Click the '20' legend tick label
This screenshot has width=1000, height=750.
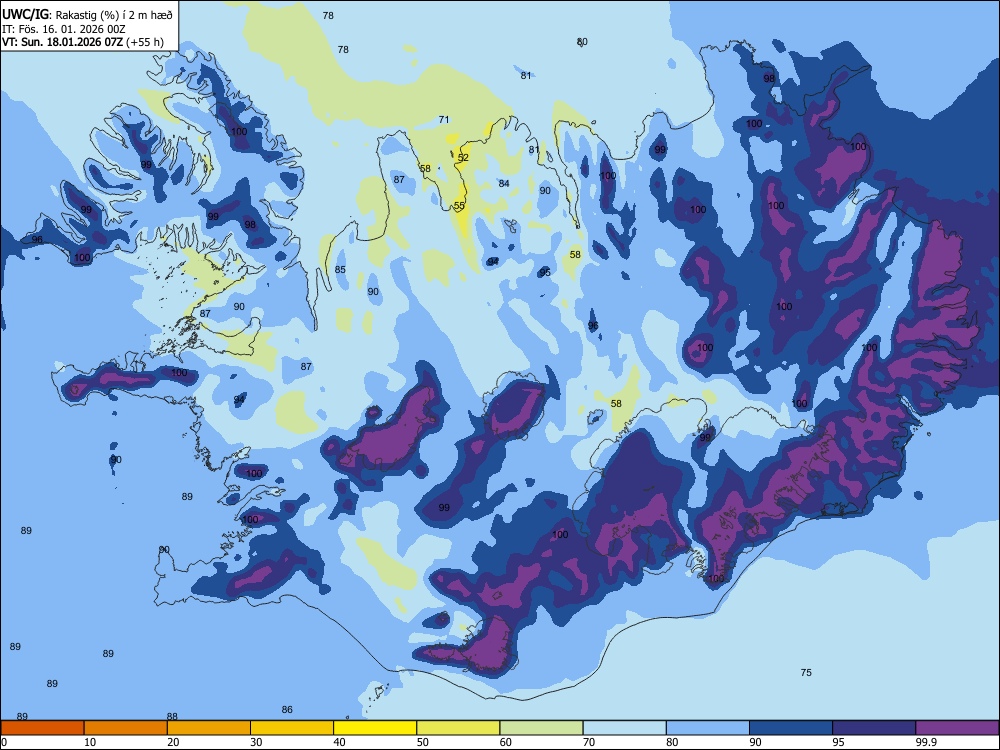click(x=173, y=742)
